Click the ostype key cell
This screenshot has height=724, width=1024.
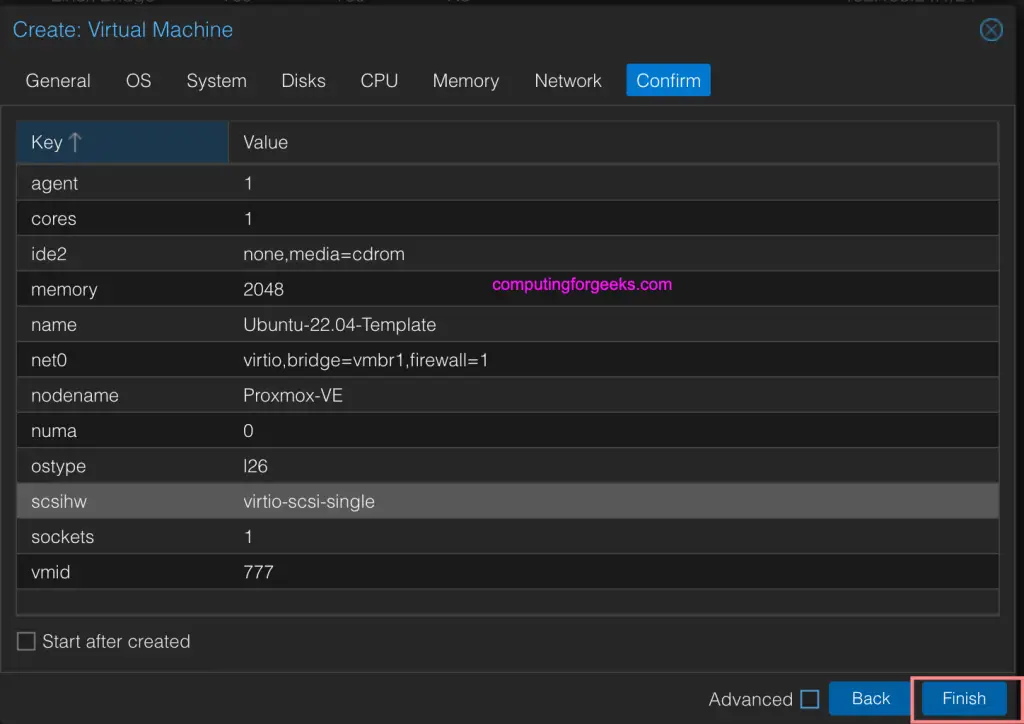(122, 465)
